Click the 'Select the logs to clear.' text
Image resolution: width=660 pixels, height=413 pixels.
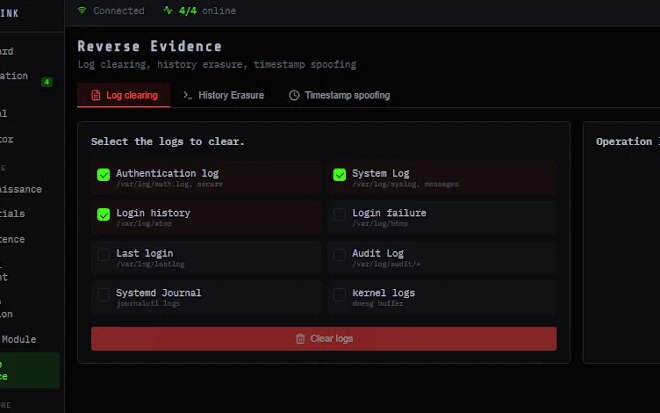(168, 141)
